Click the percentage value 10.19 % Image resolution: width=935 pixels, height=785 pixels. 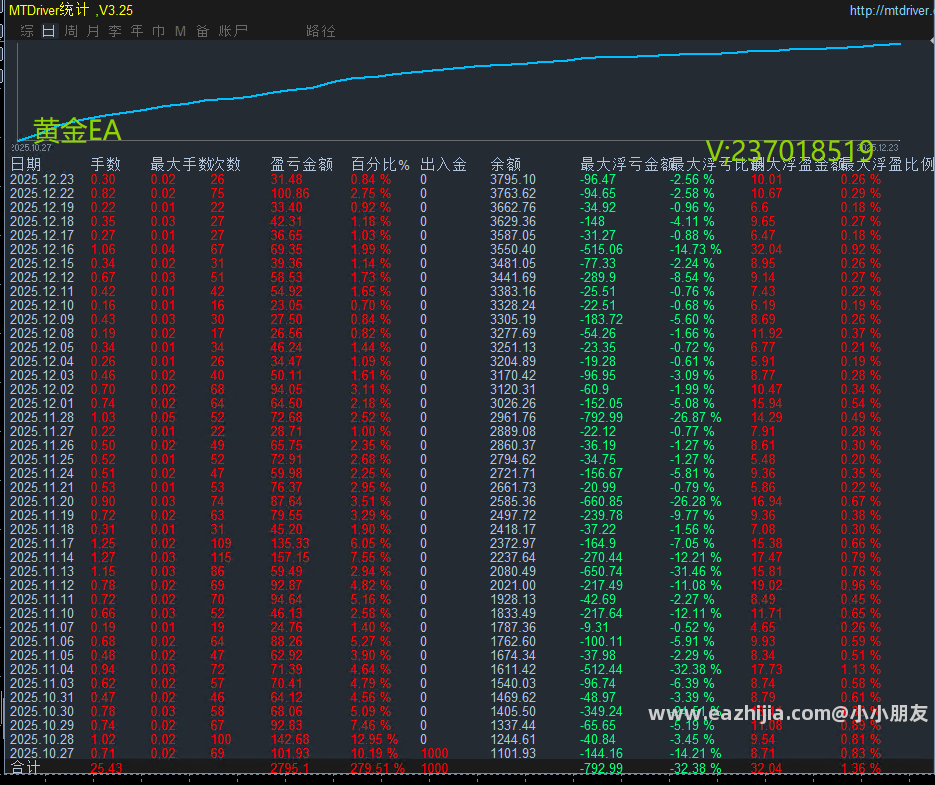point(374,753)
